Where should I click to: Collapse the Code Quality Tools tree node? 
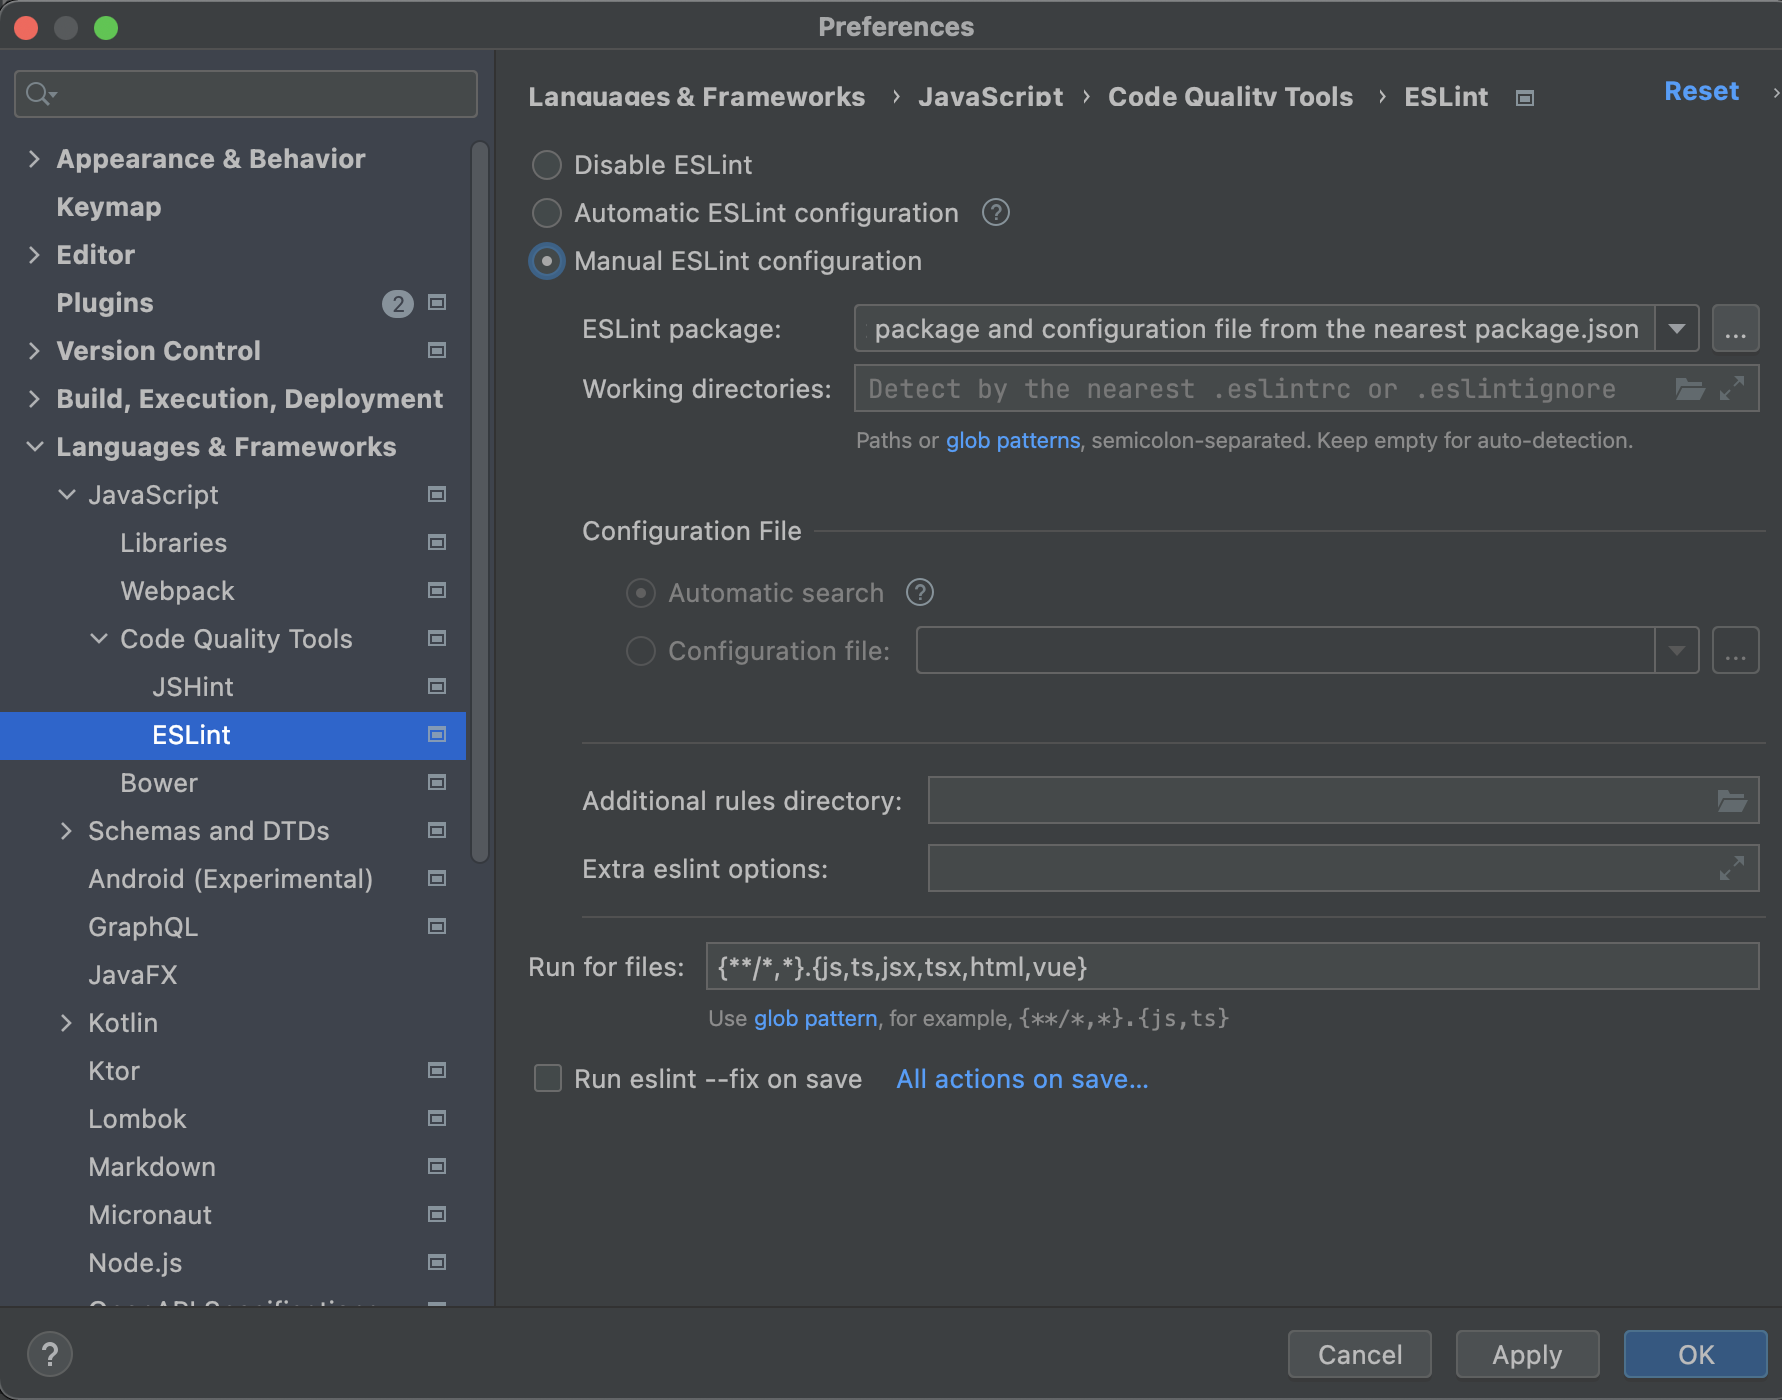99,639
